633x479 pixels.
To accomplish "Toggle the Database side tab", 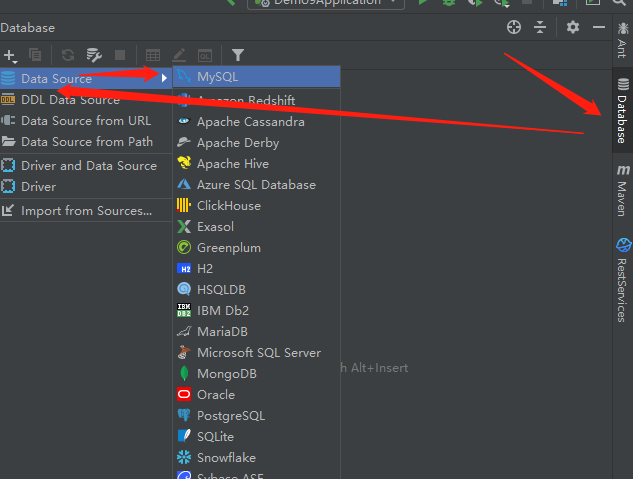I will [x=623, y=111].
